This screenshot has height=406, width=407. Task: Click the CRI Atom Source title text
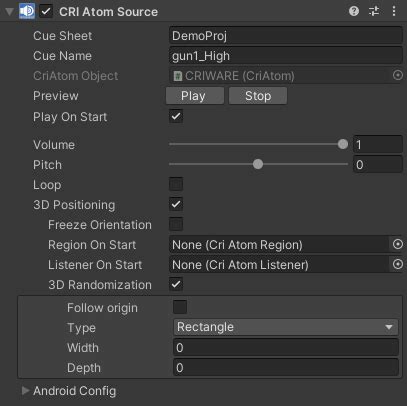click(108, 12)
